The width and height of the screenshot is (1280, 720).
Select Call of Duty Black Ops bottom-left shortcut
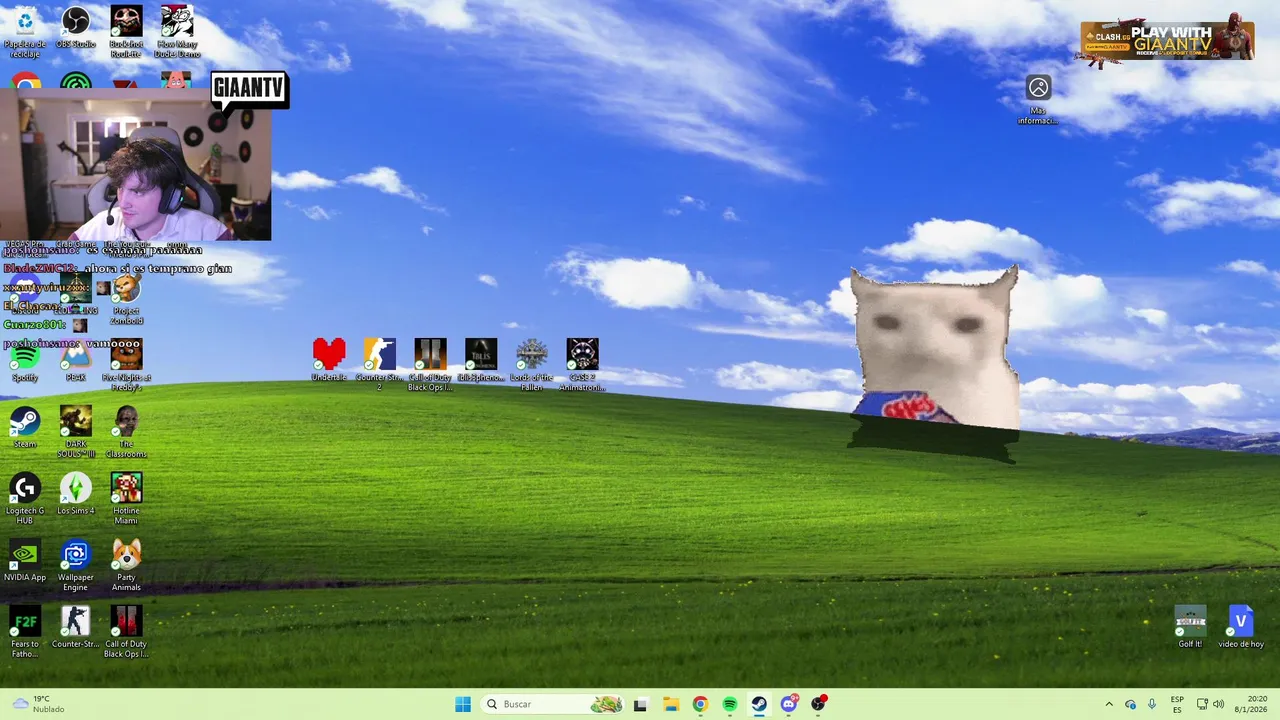pyautogui.click(x=126, y=632)
